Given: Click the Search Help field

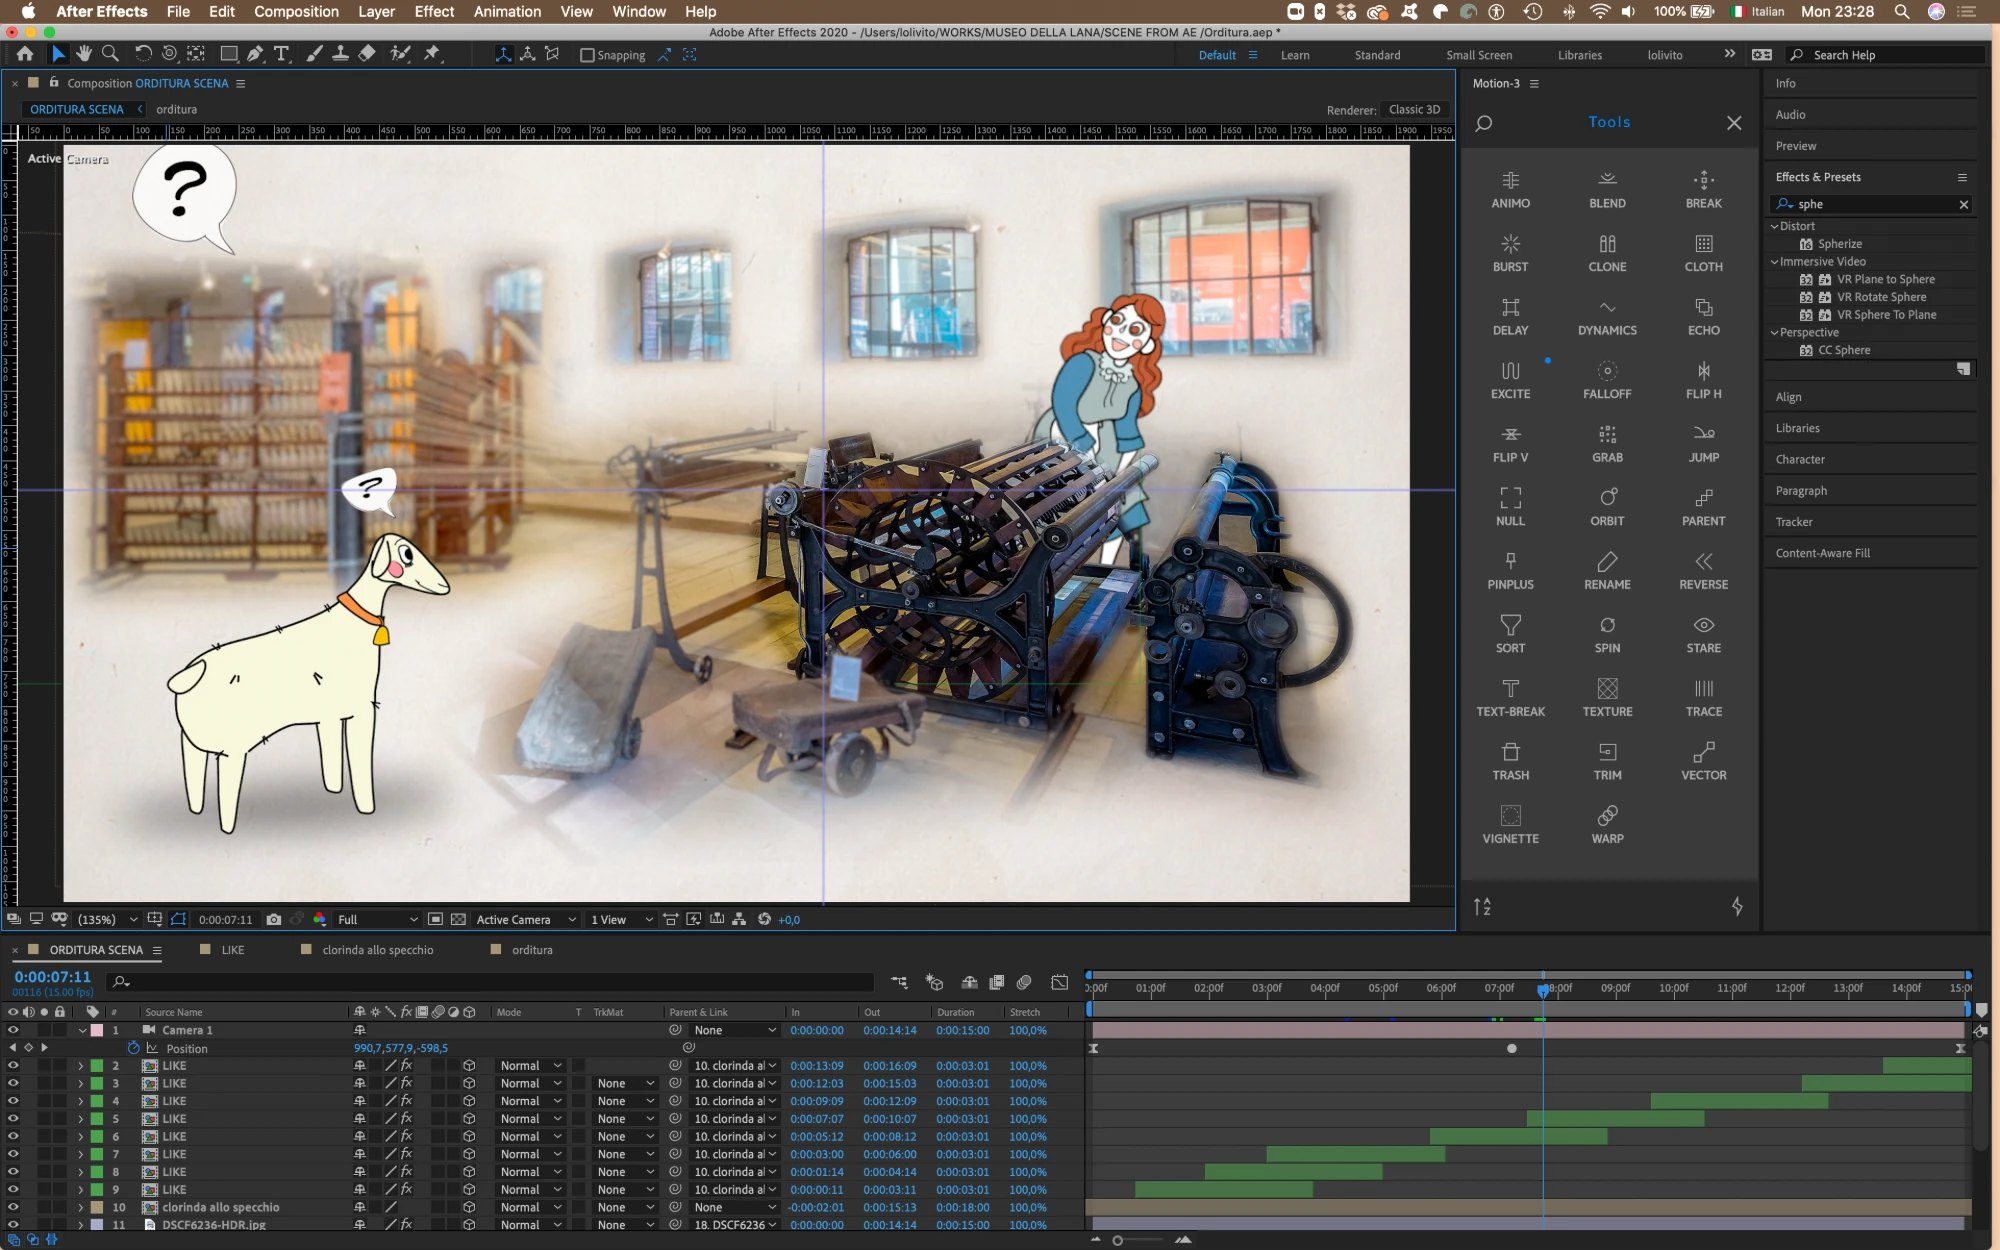Looking at the screenshot, I should tap(1886, 55).
